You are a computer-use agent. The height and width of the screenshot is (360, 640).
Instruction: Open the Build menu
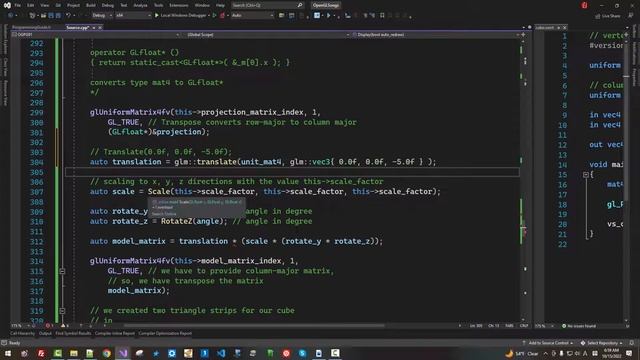coord(91,5)
